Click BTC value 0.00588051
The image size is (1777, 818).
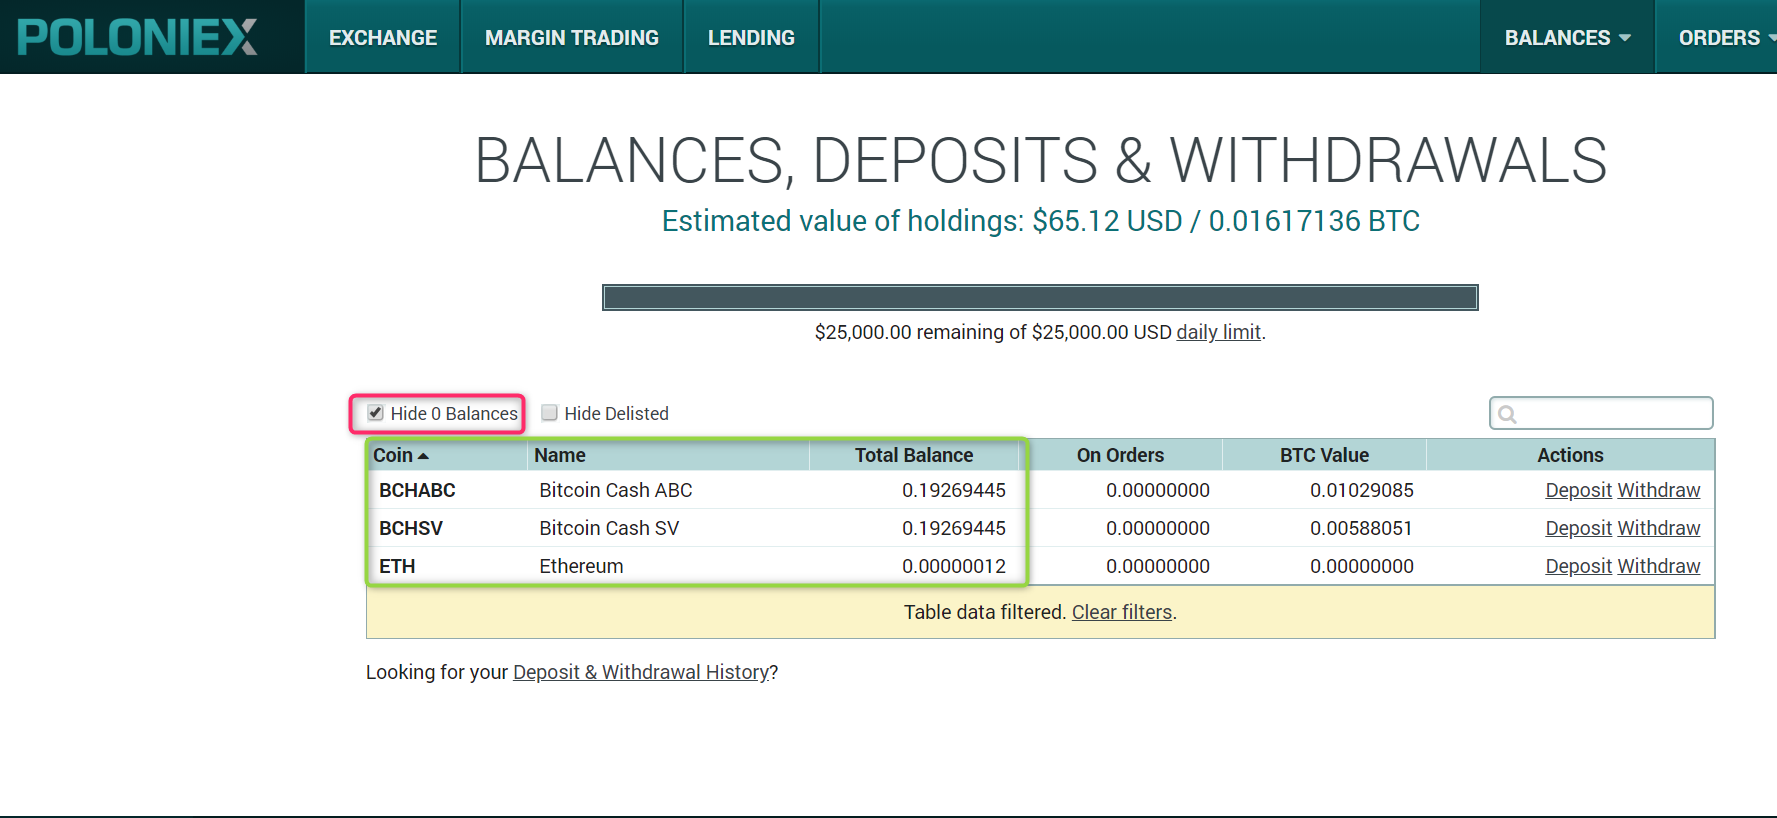(1361, 528)
